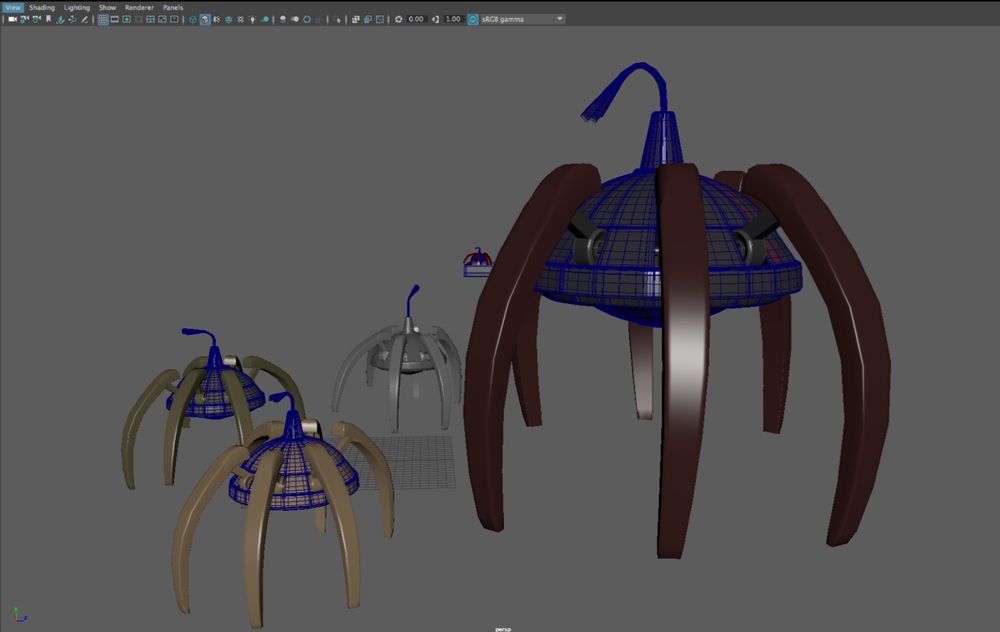Open the Renderer menu

pyautogui.click(x=139, y=7)
